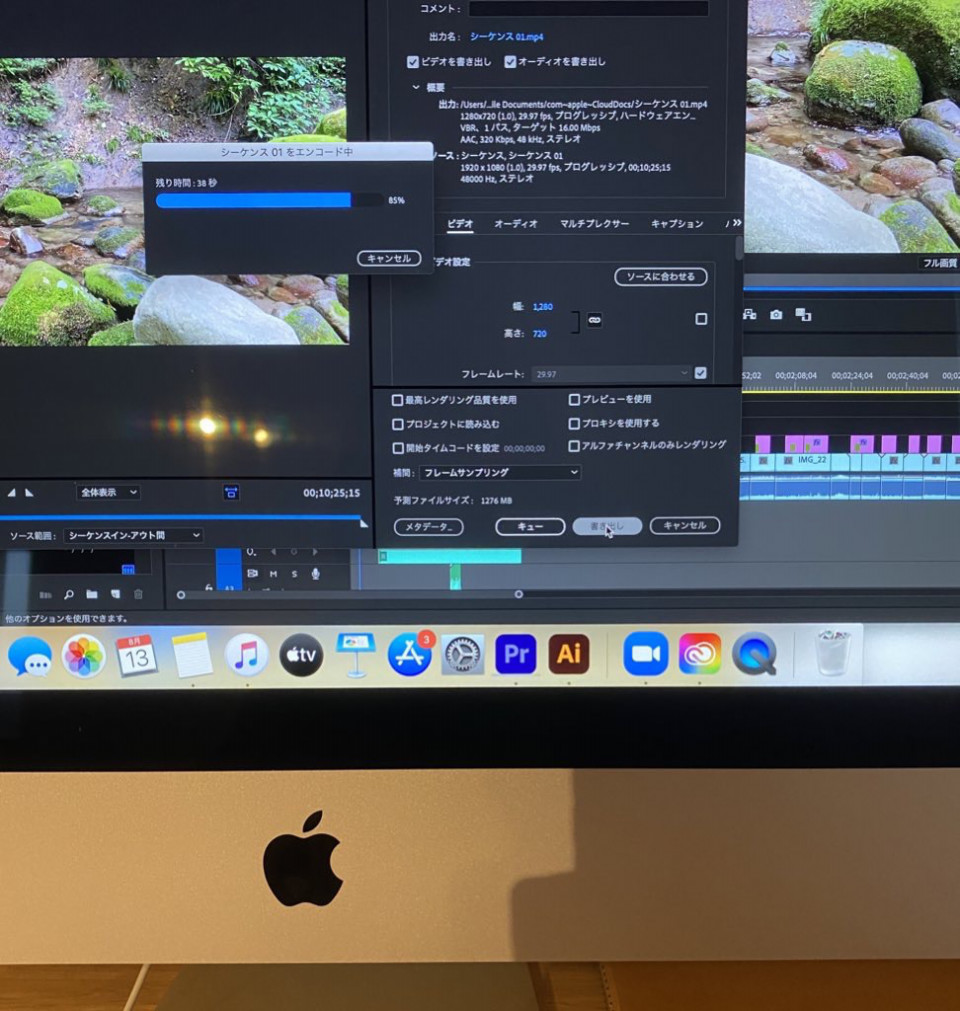Open the ソース範囲 dropdown
Screen dimensions: 960x1011
tap(133, 535)
